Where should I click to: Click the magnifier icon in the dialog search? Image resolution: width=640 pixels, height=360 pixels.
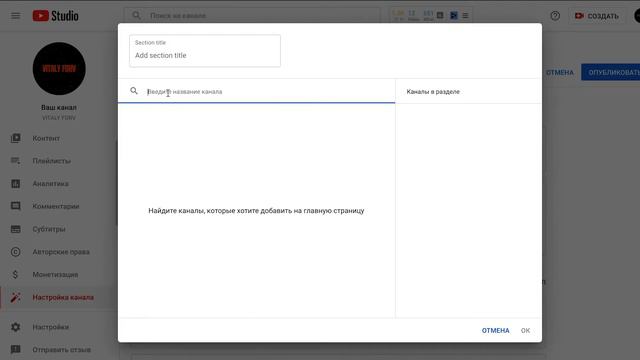[x=134, y=91]
